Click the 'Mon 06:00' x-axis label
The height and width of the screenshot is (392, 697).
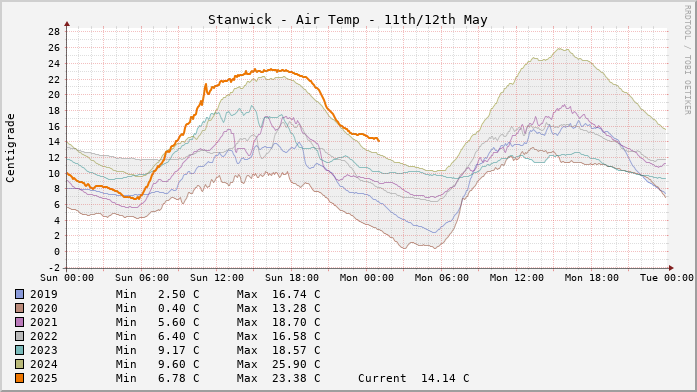[442, 278]
